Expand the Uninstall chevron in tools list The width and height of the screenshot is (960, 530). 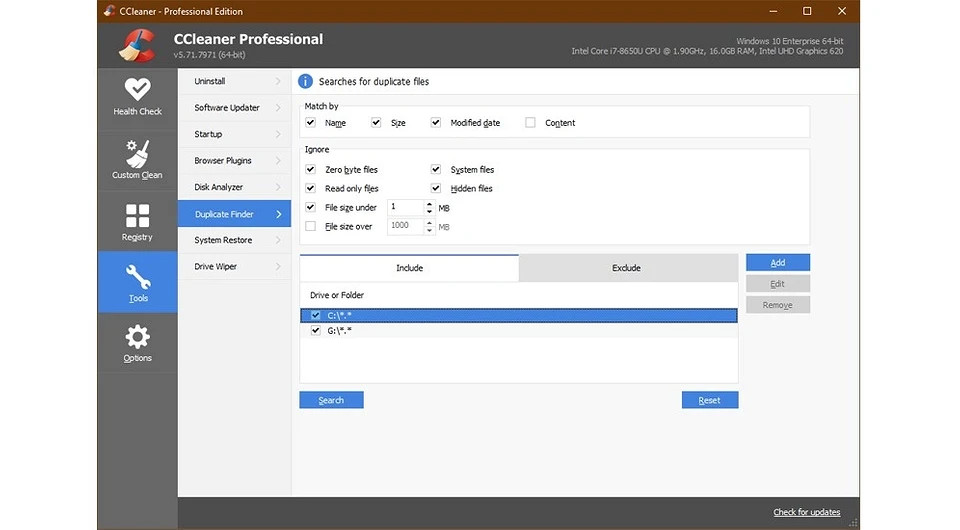tap(278, 81)
